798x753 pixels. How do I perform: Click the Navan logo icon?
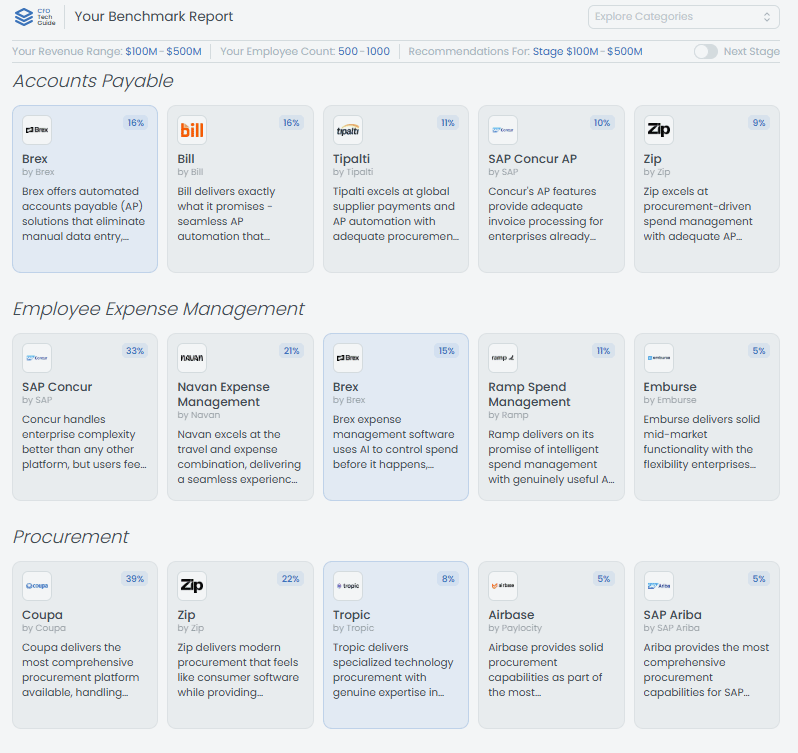point(192,358)
